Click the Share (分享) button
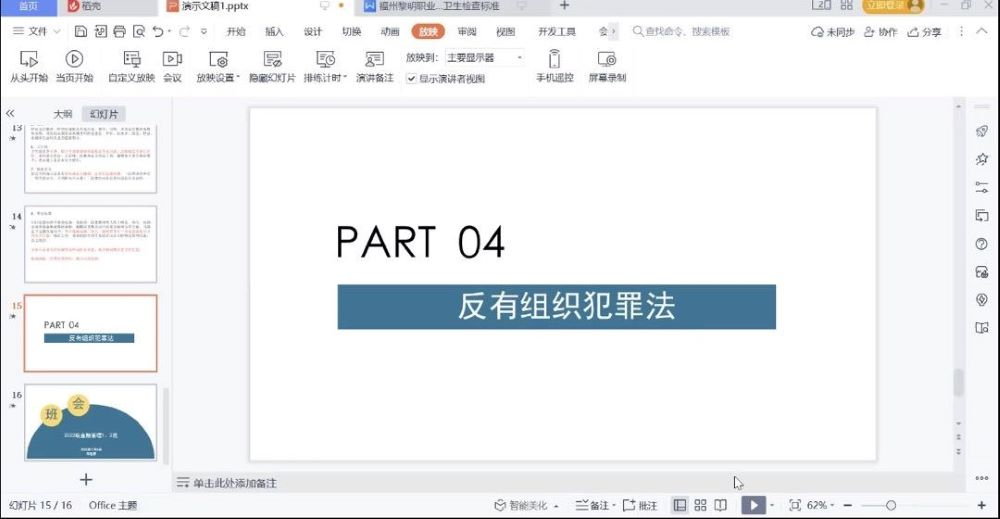The width and height of the screenshot is (1000, 519). point(924,32)
